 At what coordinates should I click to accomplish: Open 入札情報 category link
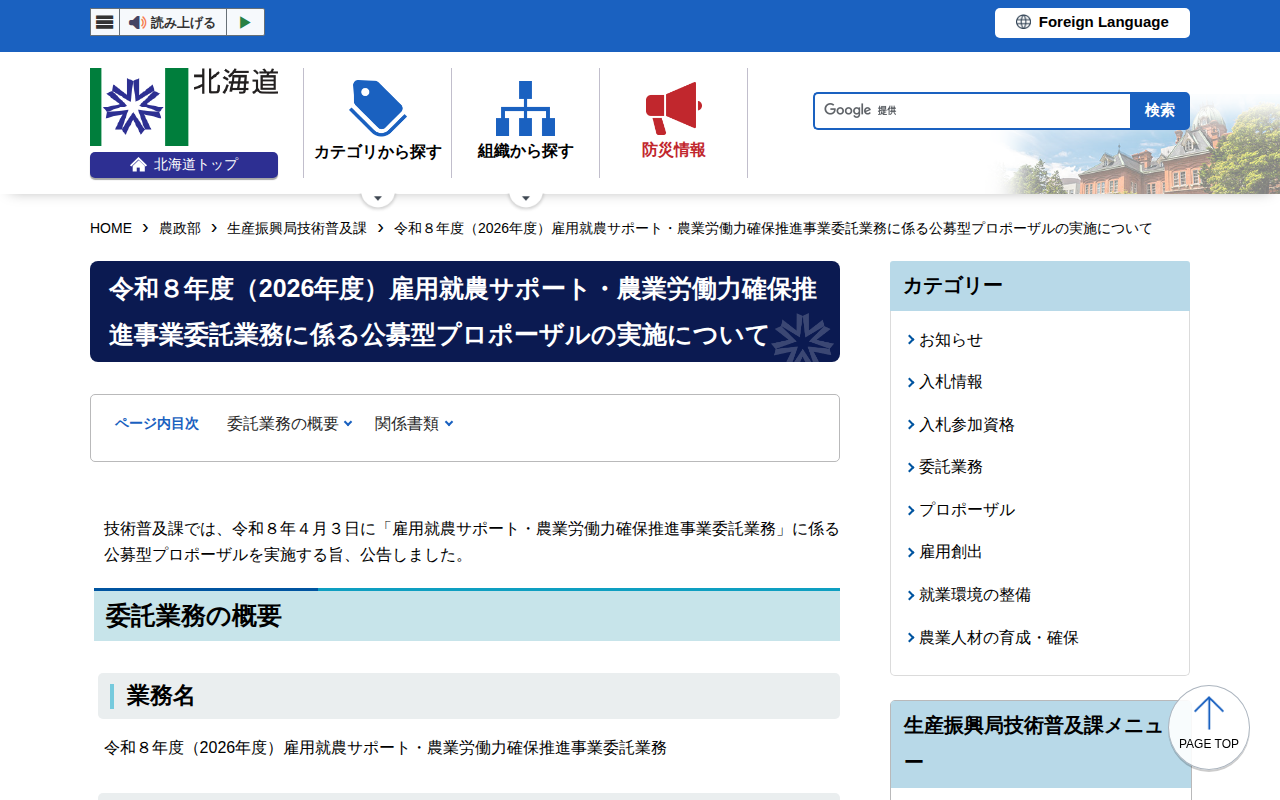coord(950,382)
